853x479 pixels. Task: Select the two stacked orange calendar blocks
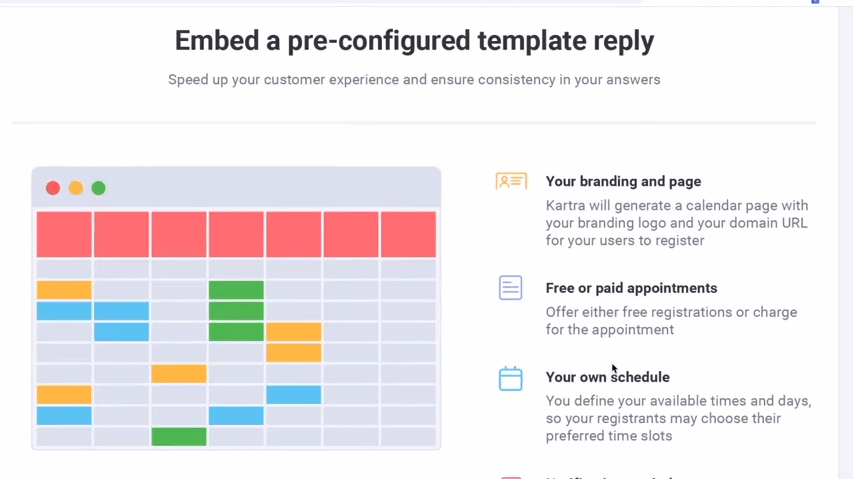coord(294,342)
